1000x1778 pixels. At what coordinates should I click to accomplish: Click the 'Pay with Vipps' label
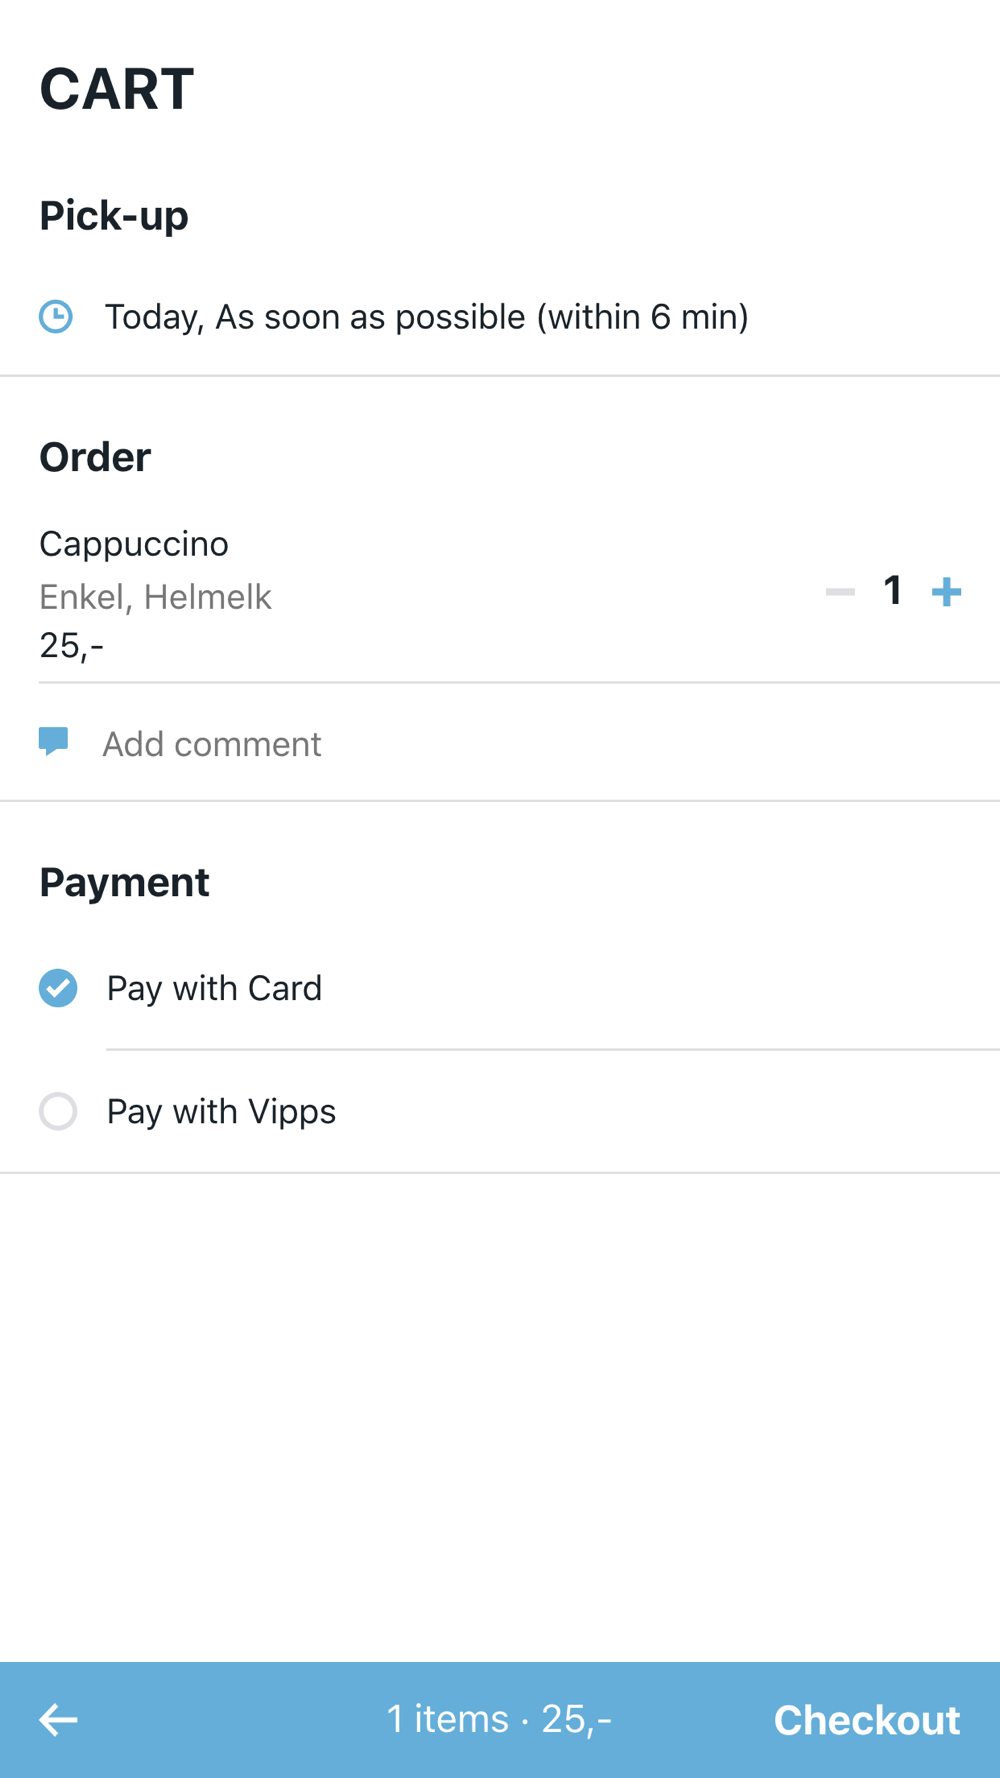[221, 1111]
